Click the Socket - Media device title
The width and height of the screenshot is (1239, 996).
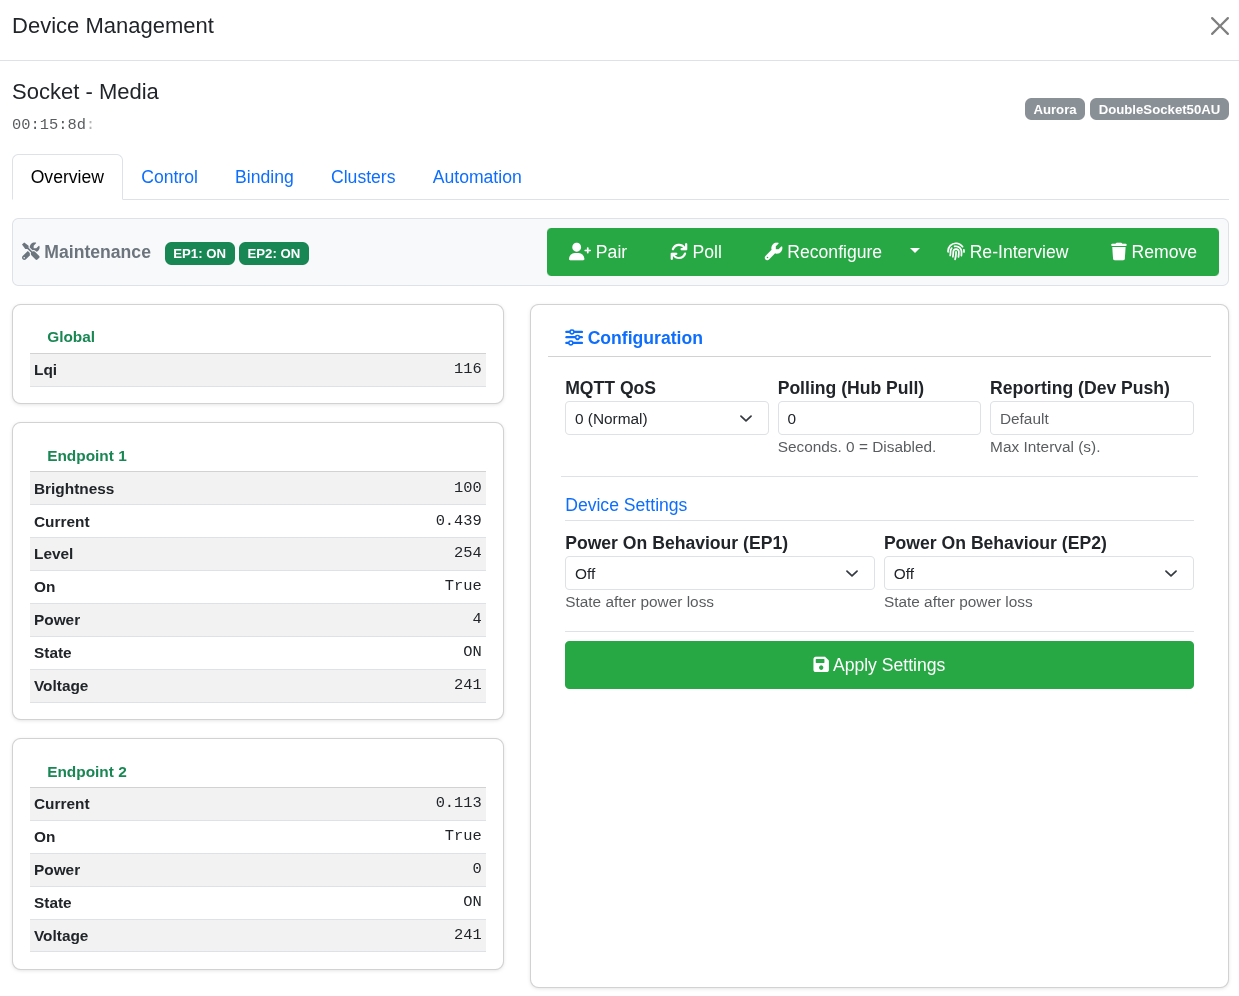click(85, 91)
